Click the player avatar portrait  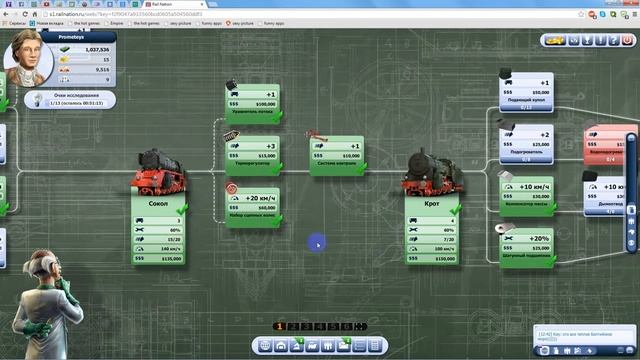[x=28, y=59]
